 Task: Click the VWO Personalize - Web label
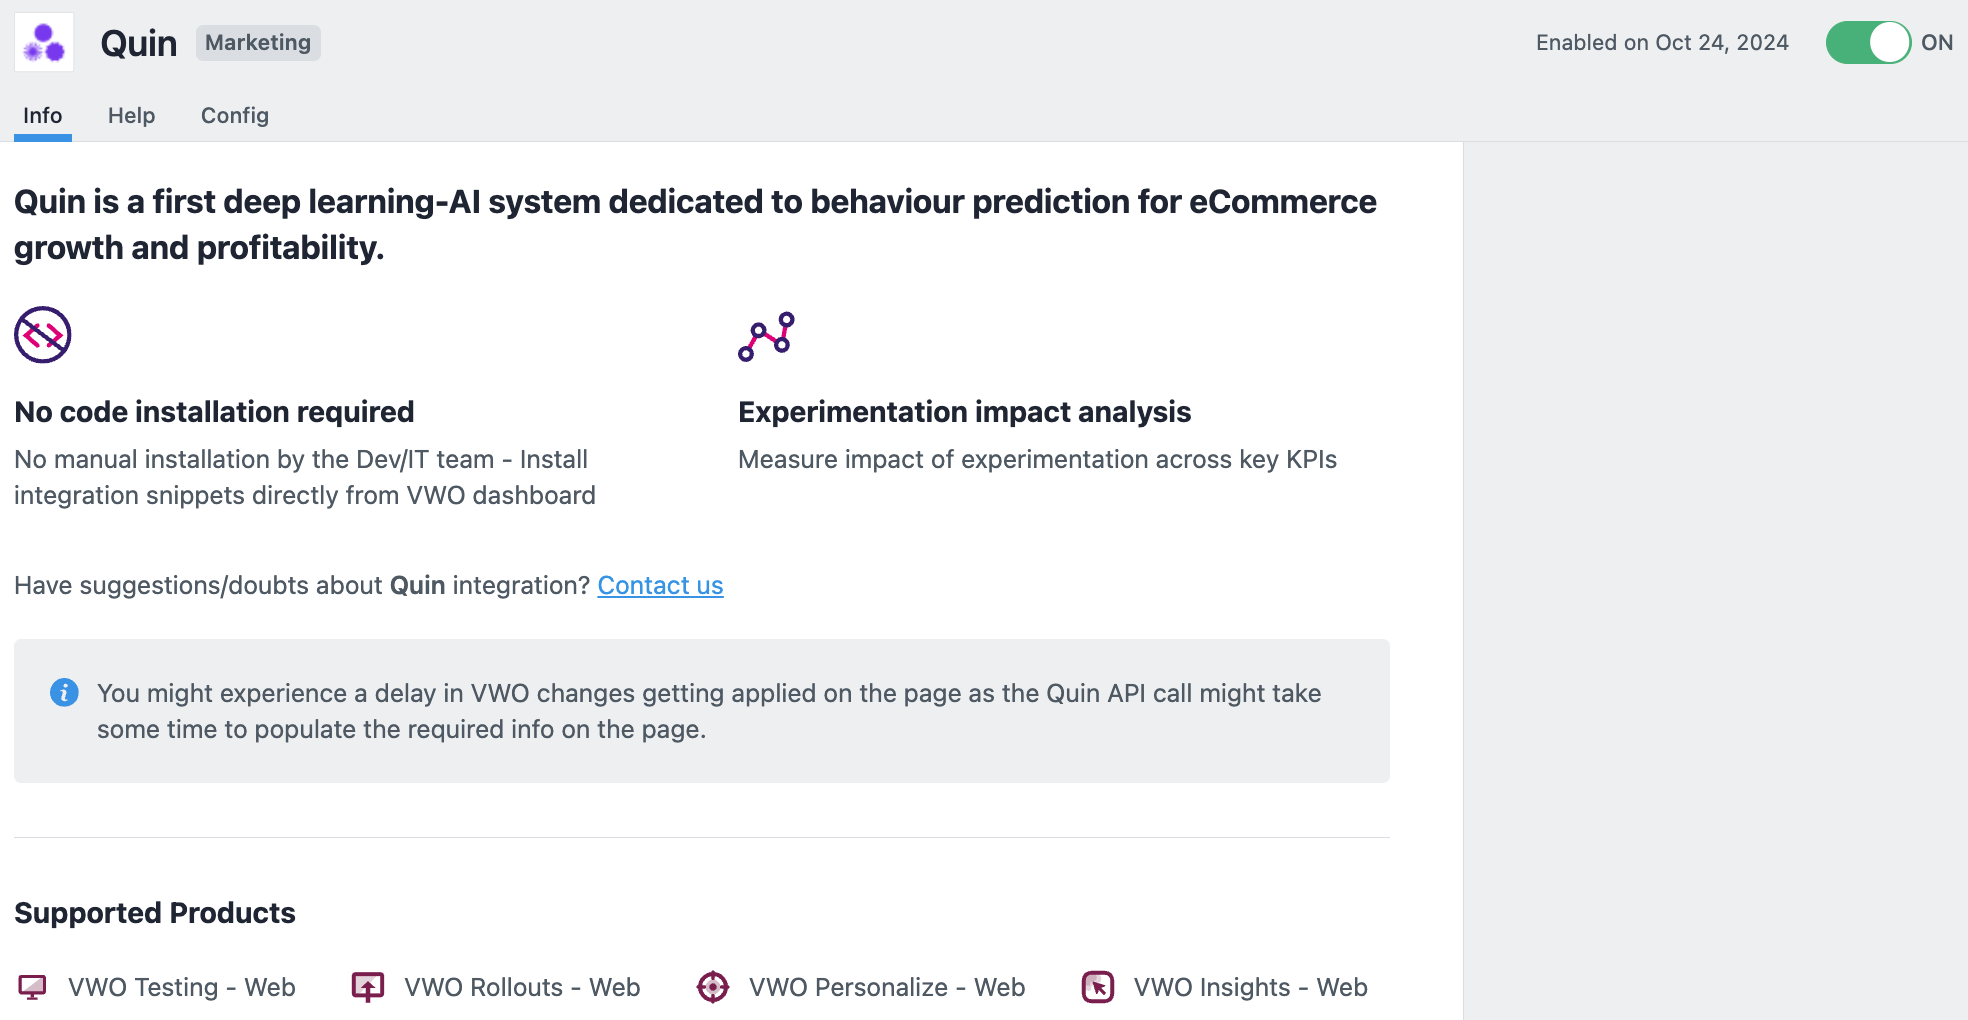point(887,988)
